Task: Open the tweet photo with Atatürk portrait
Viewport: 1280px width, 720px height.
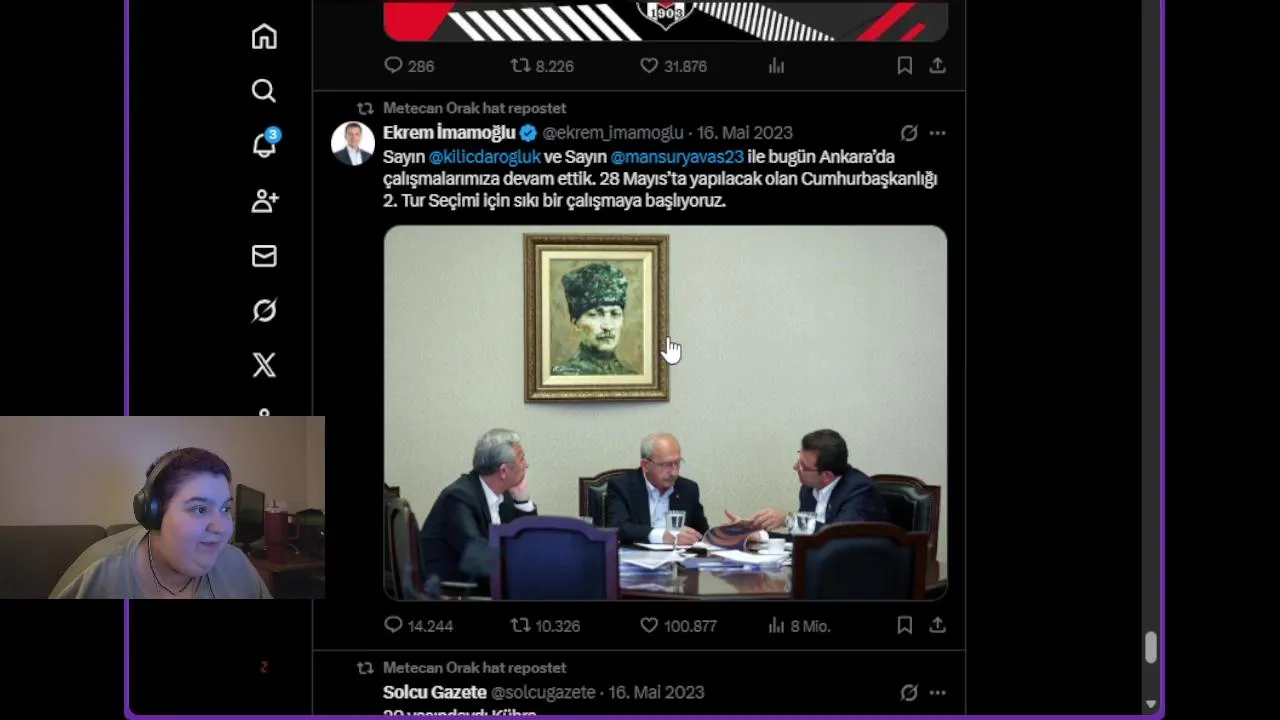Action: (665, 412)
